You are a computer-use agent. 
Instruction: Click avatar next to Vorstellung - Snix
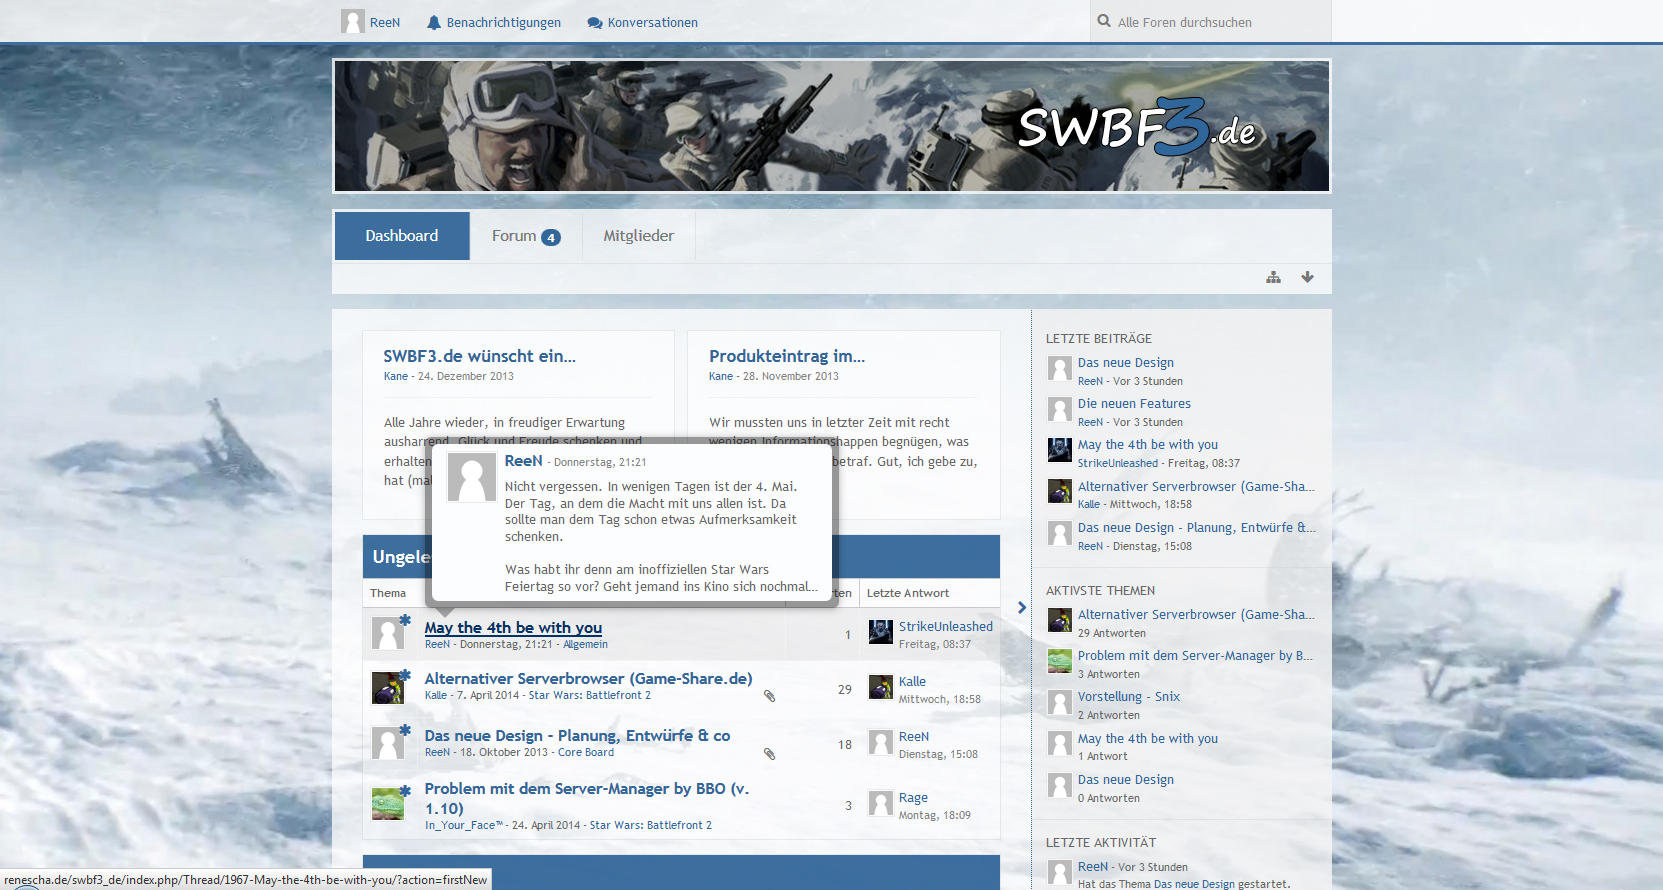1060,702
